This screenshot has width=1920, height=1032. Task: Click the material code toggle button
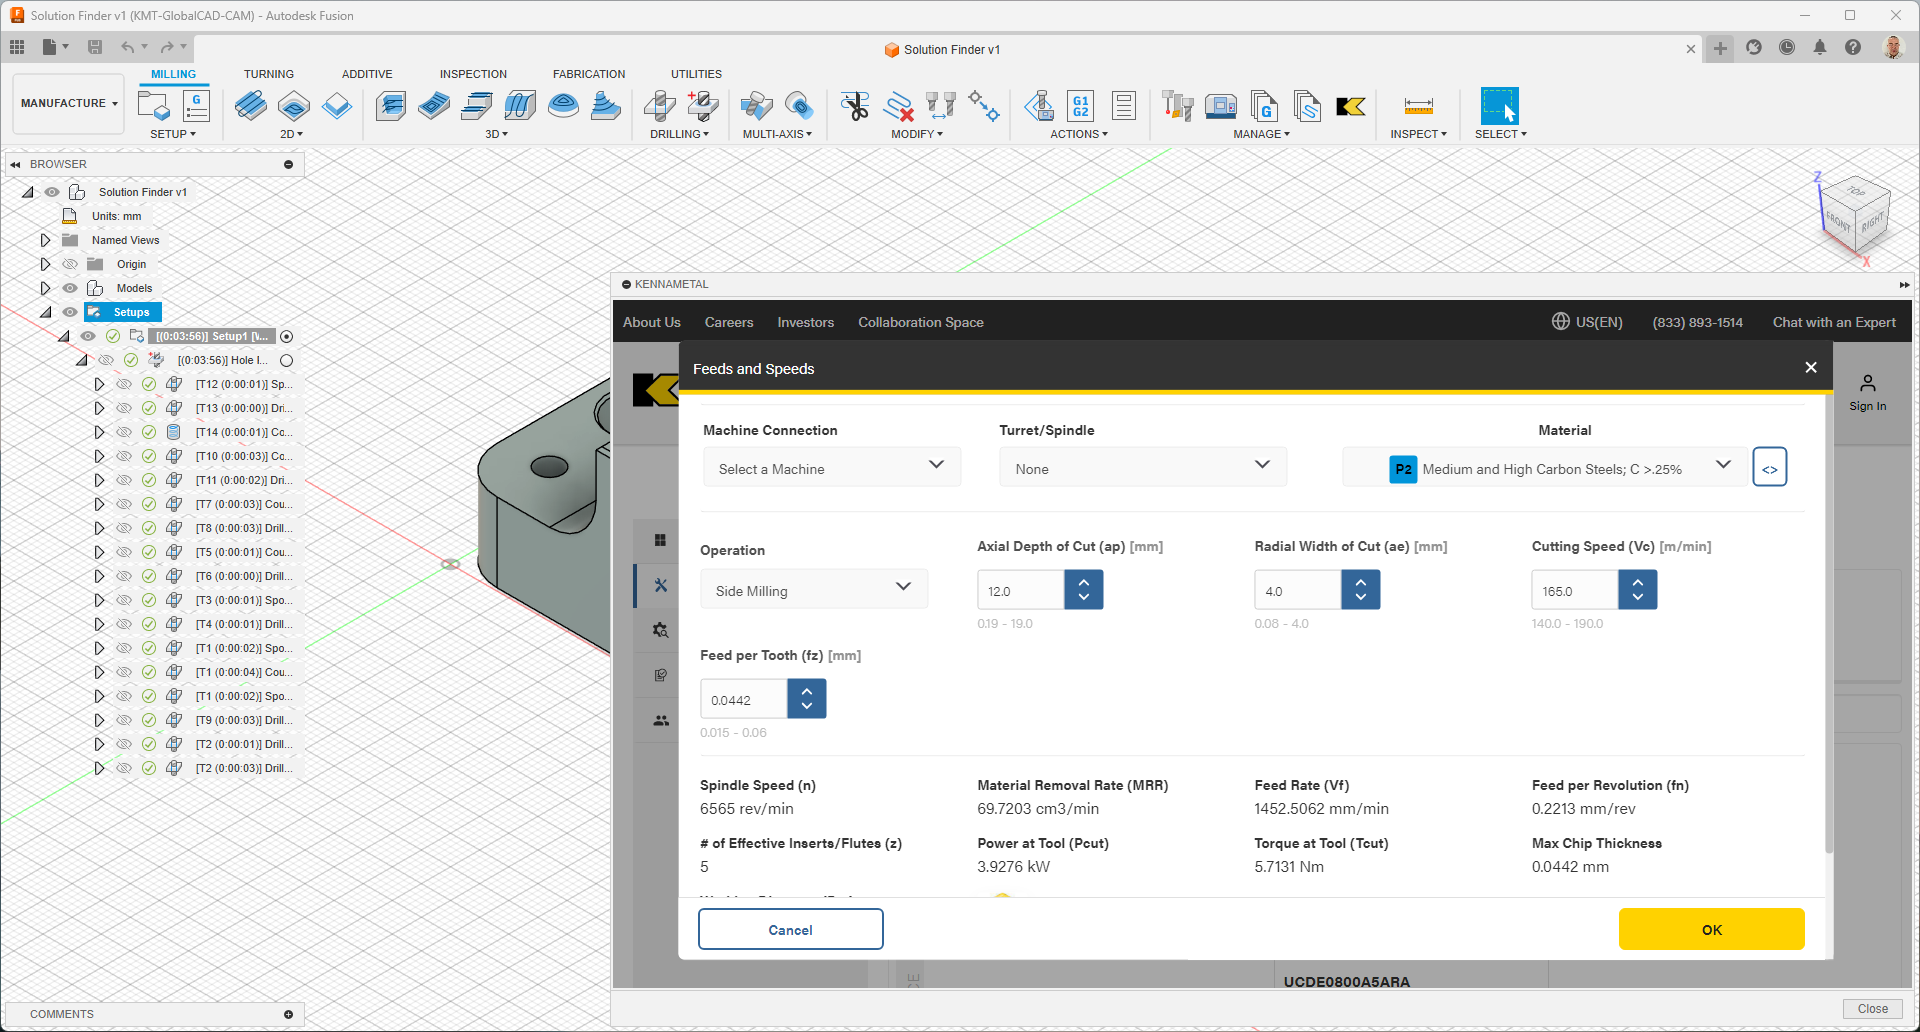pos(1769,468)
